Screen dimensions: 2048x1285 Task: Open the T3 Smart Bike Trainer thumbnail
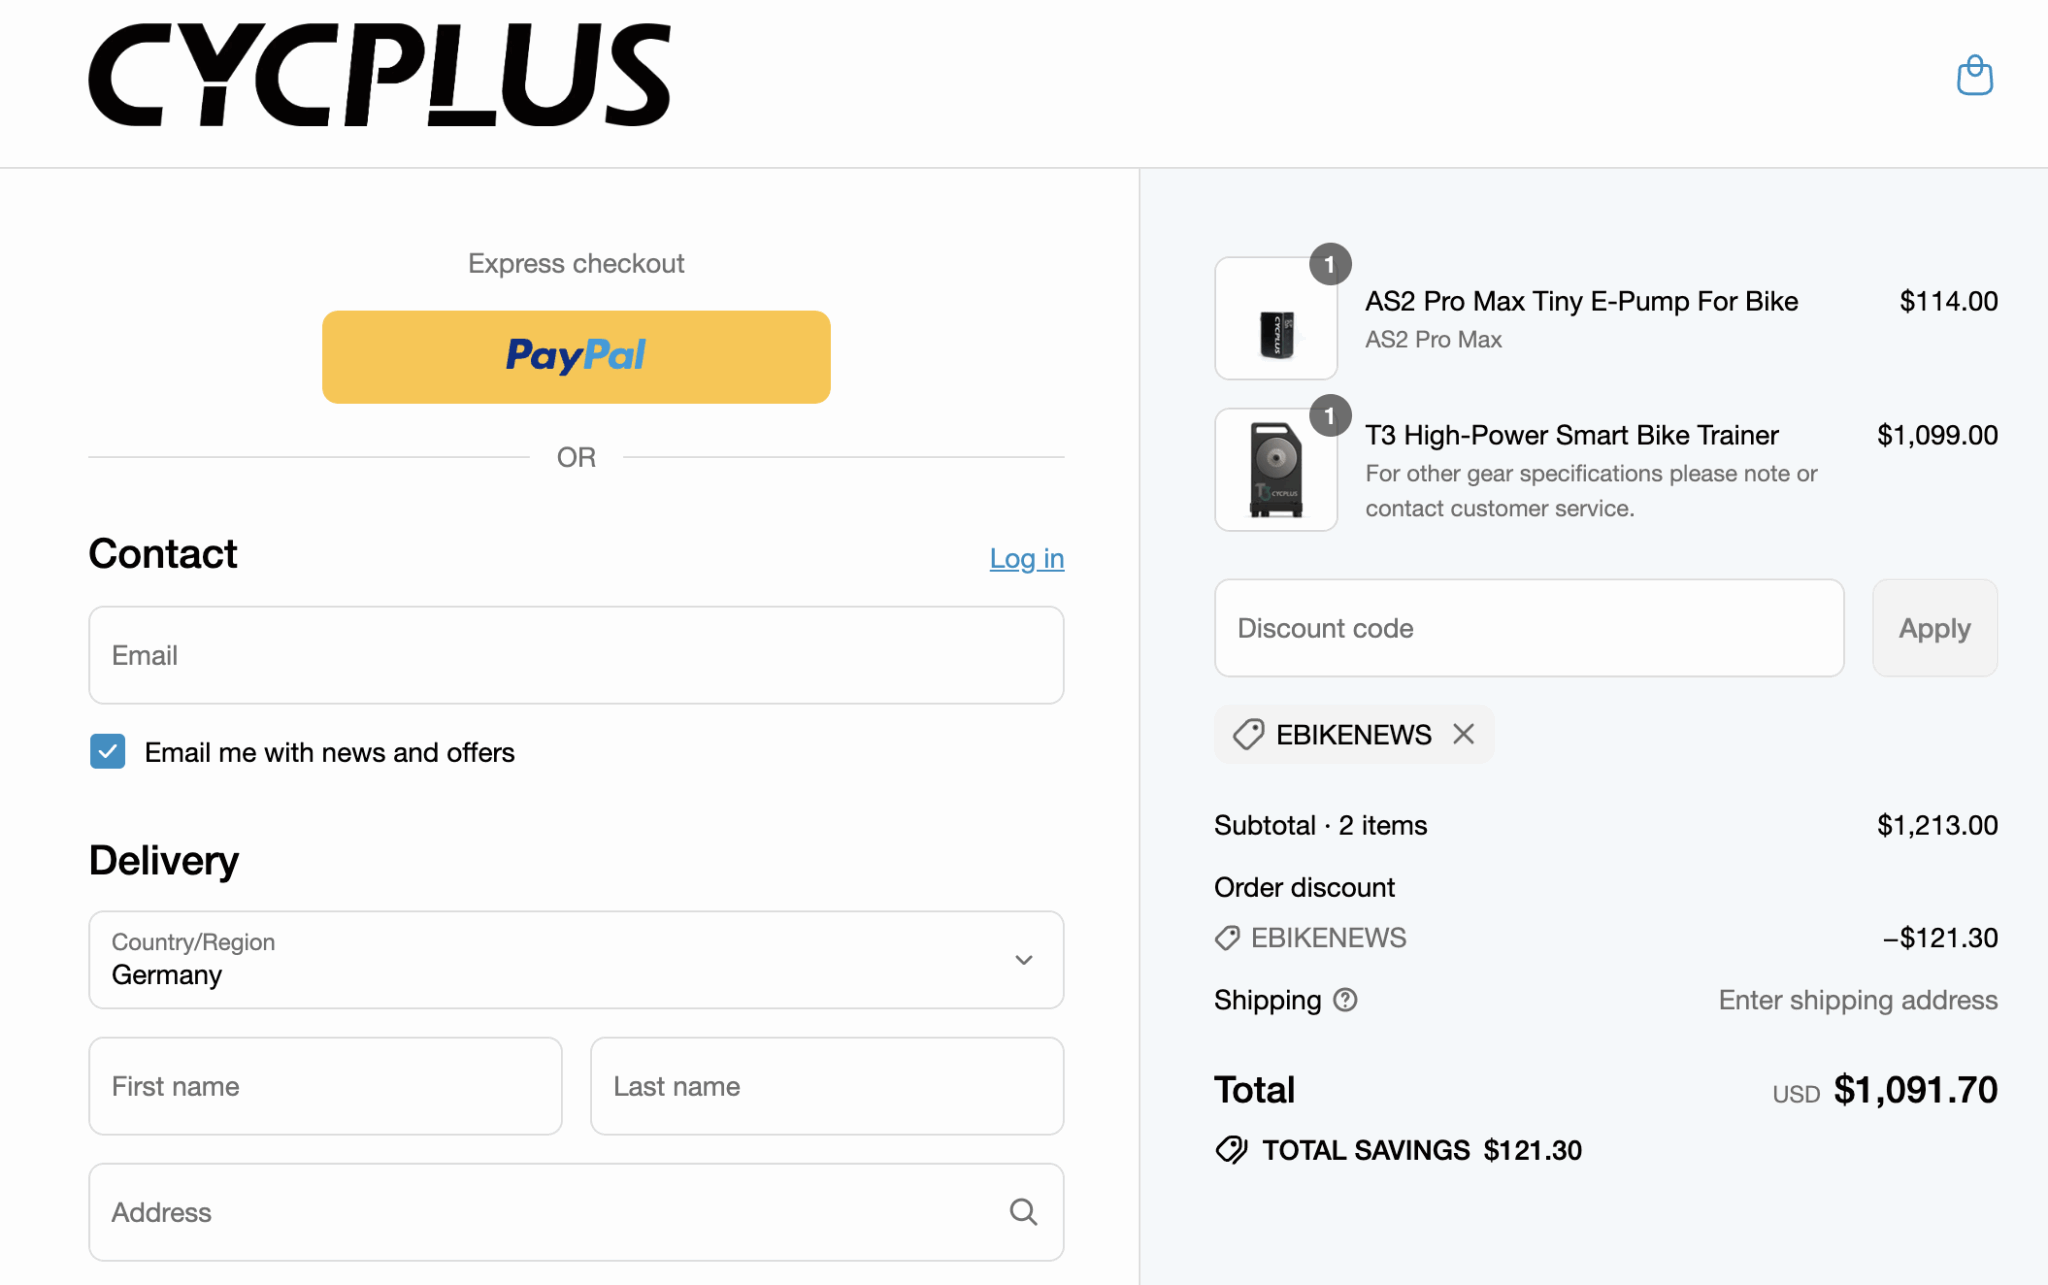click(x=1276, y=469)
